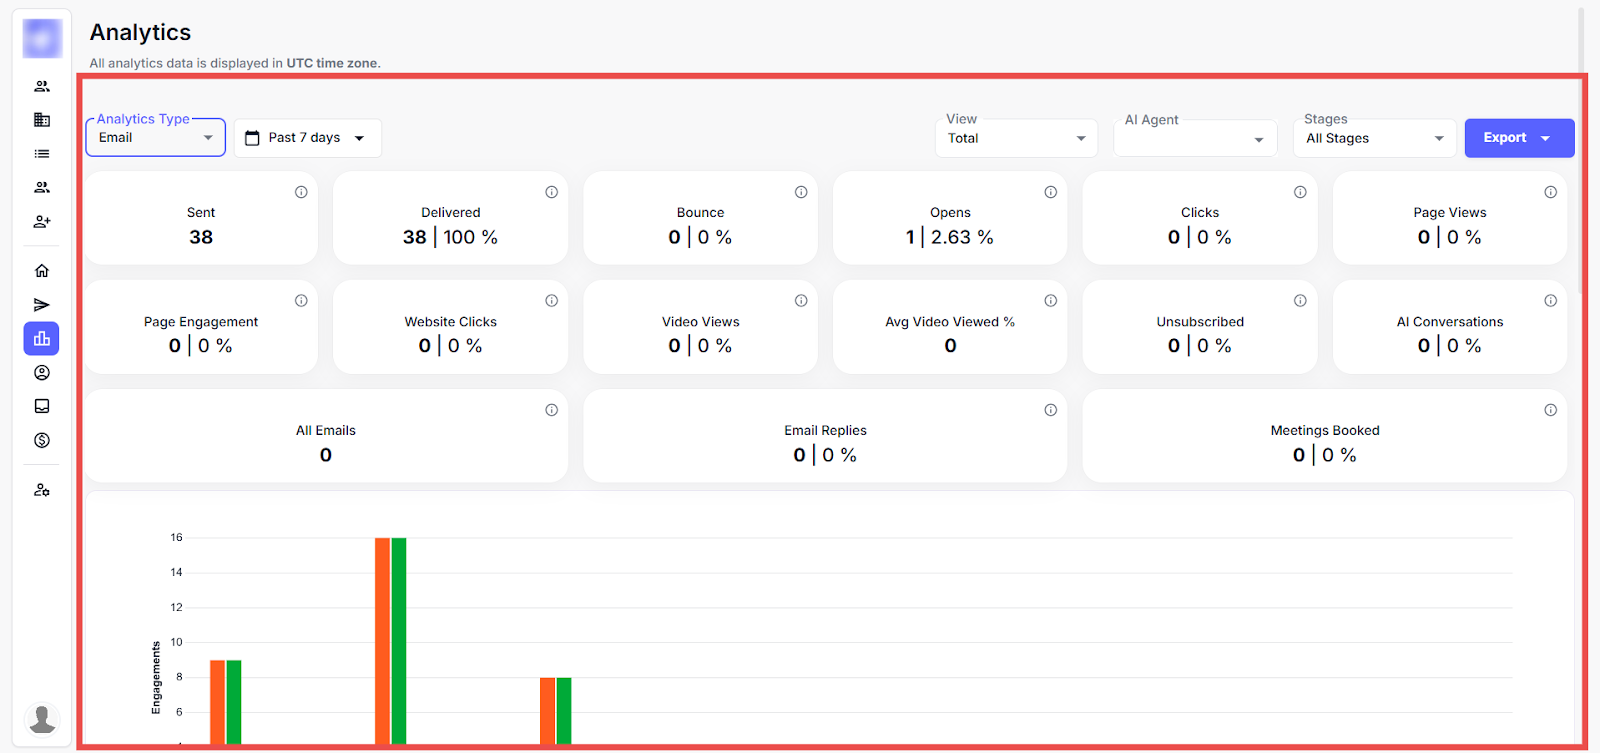Expand the Analytics Type dropdown

coord(156,138)
